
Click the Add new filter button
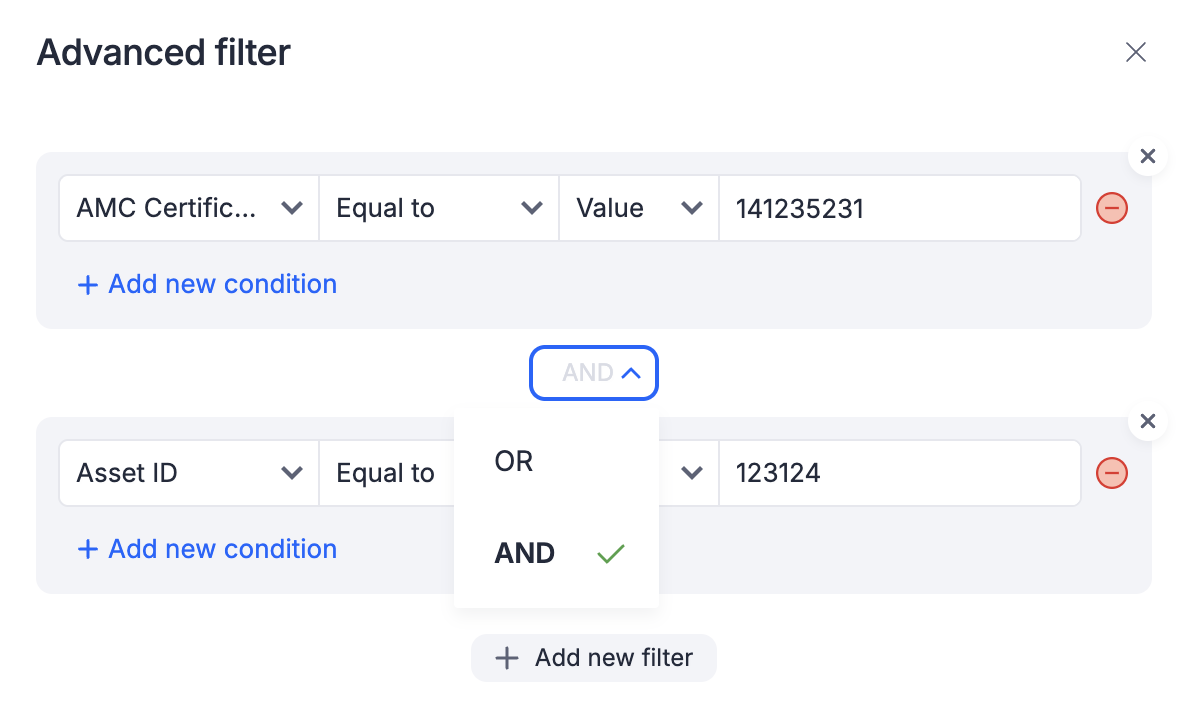(x=594, y=657)
